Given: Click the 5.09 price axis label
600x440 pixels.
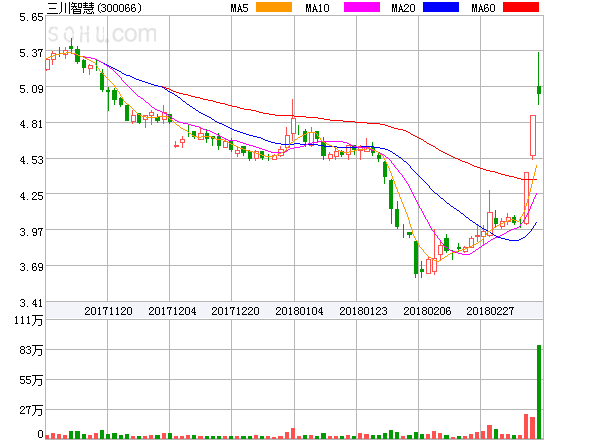Looking at the screenshot, I should (31, 89).
